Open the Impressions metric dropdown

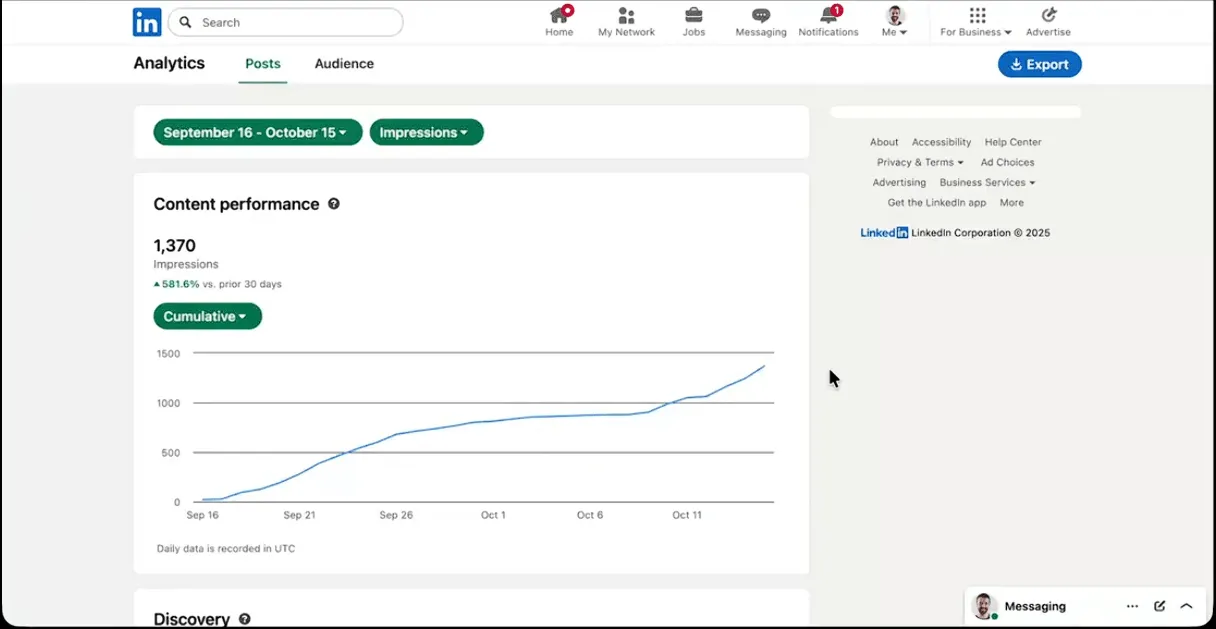tap(426, 132)
